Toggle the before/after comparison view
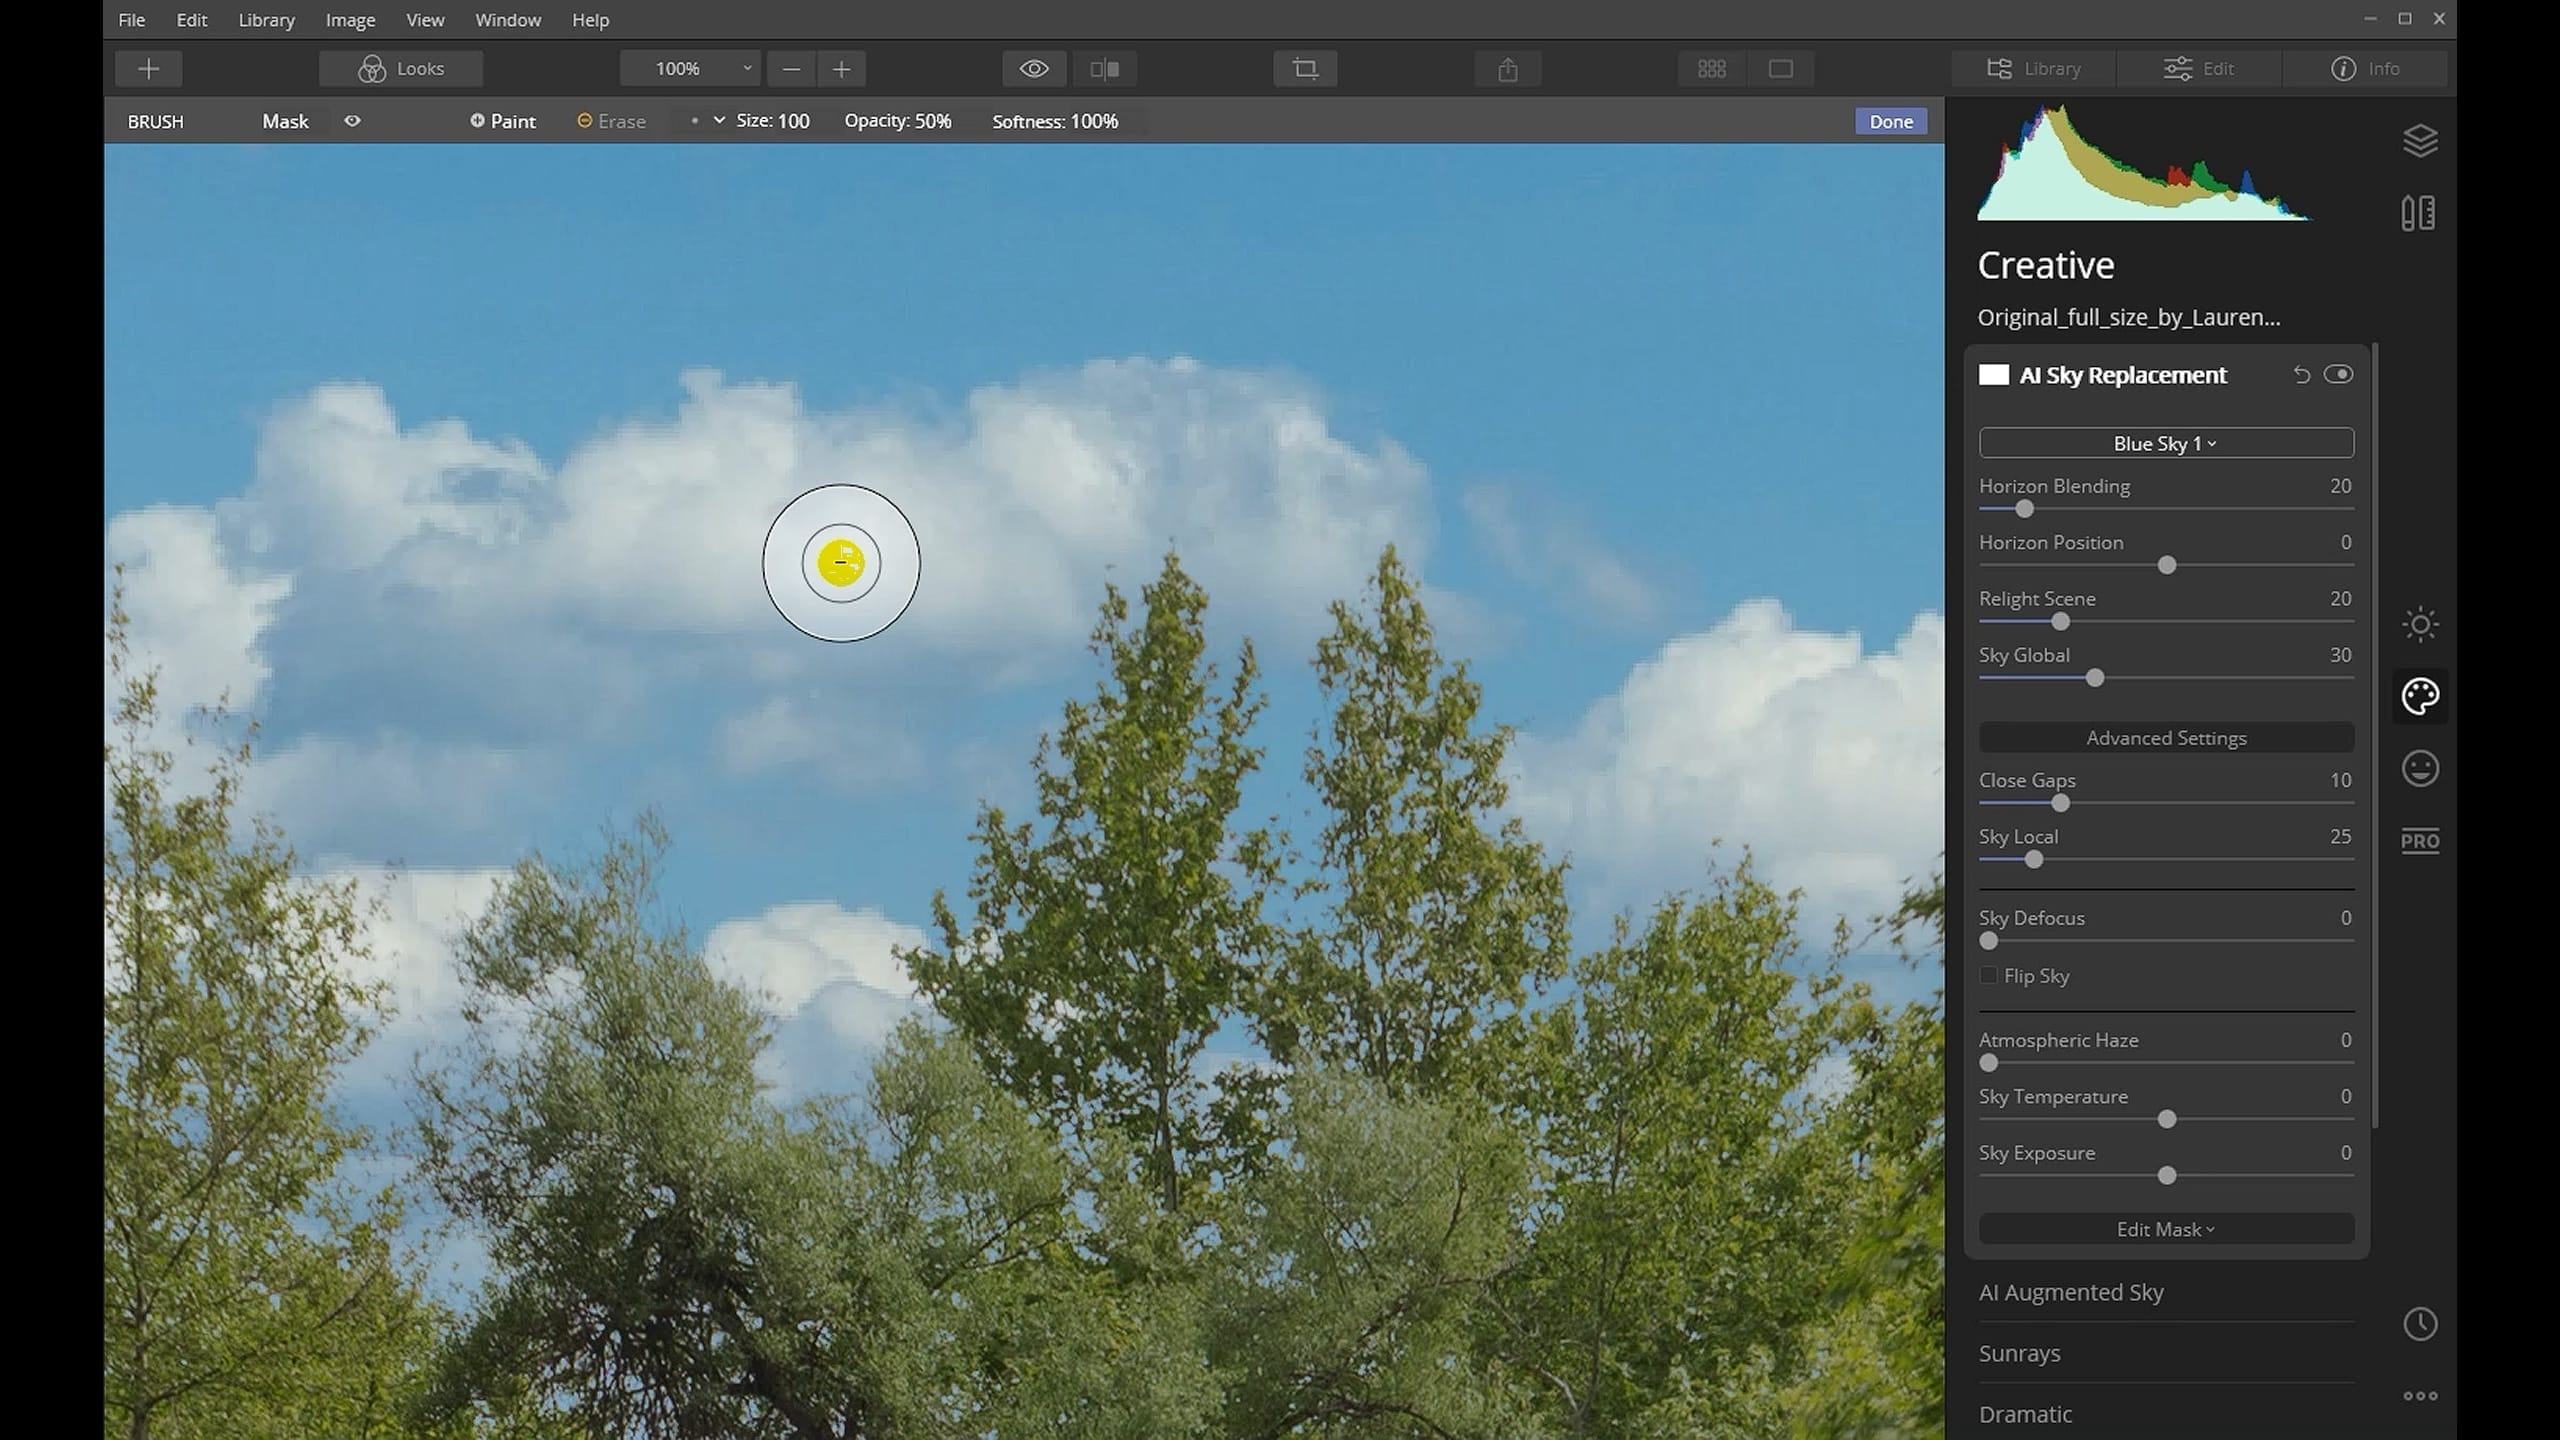Viewport: 2560px width, 1440px height. click(x=1103, y=68)
